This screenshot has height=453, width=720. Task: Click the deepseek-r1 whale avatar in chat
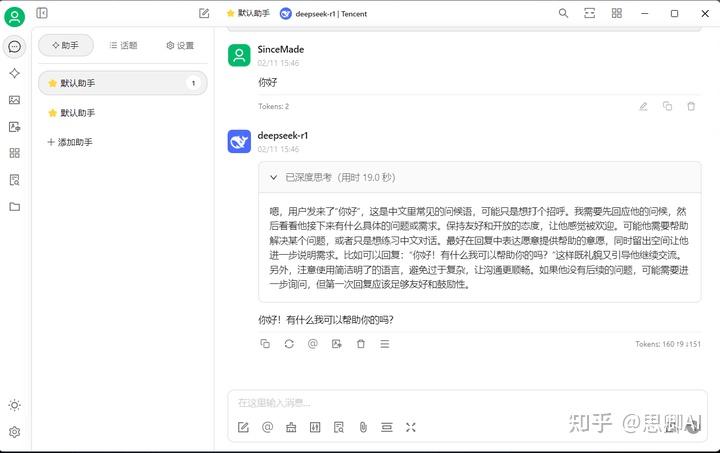coord(239,141)
